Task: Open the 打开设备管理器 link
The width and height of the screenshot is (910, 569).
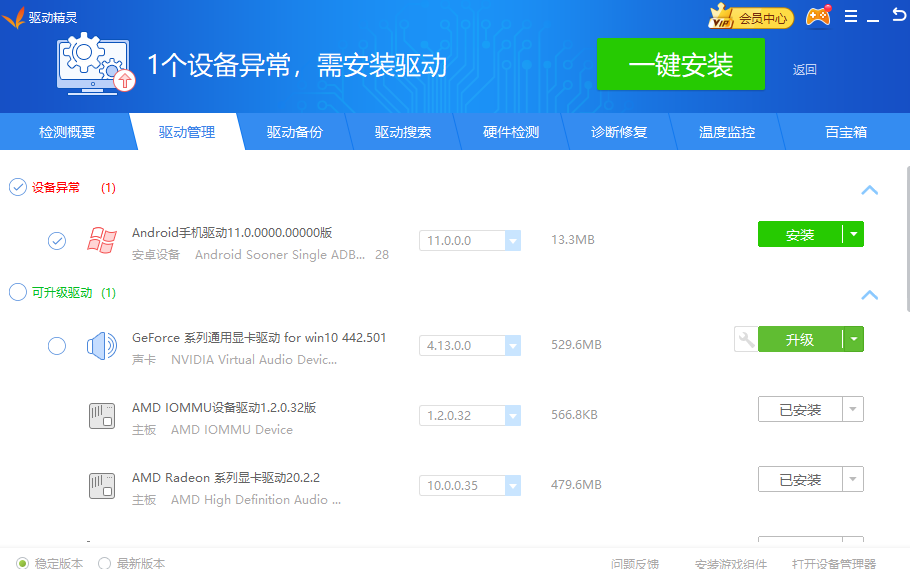Action: click(834, 563)
